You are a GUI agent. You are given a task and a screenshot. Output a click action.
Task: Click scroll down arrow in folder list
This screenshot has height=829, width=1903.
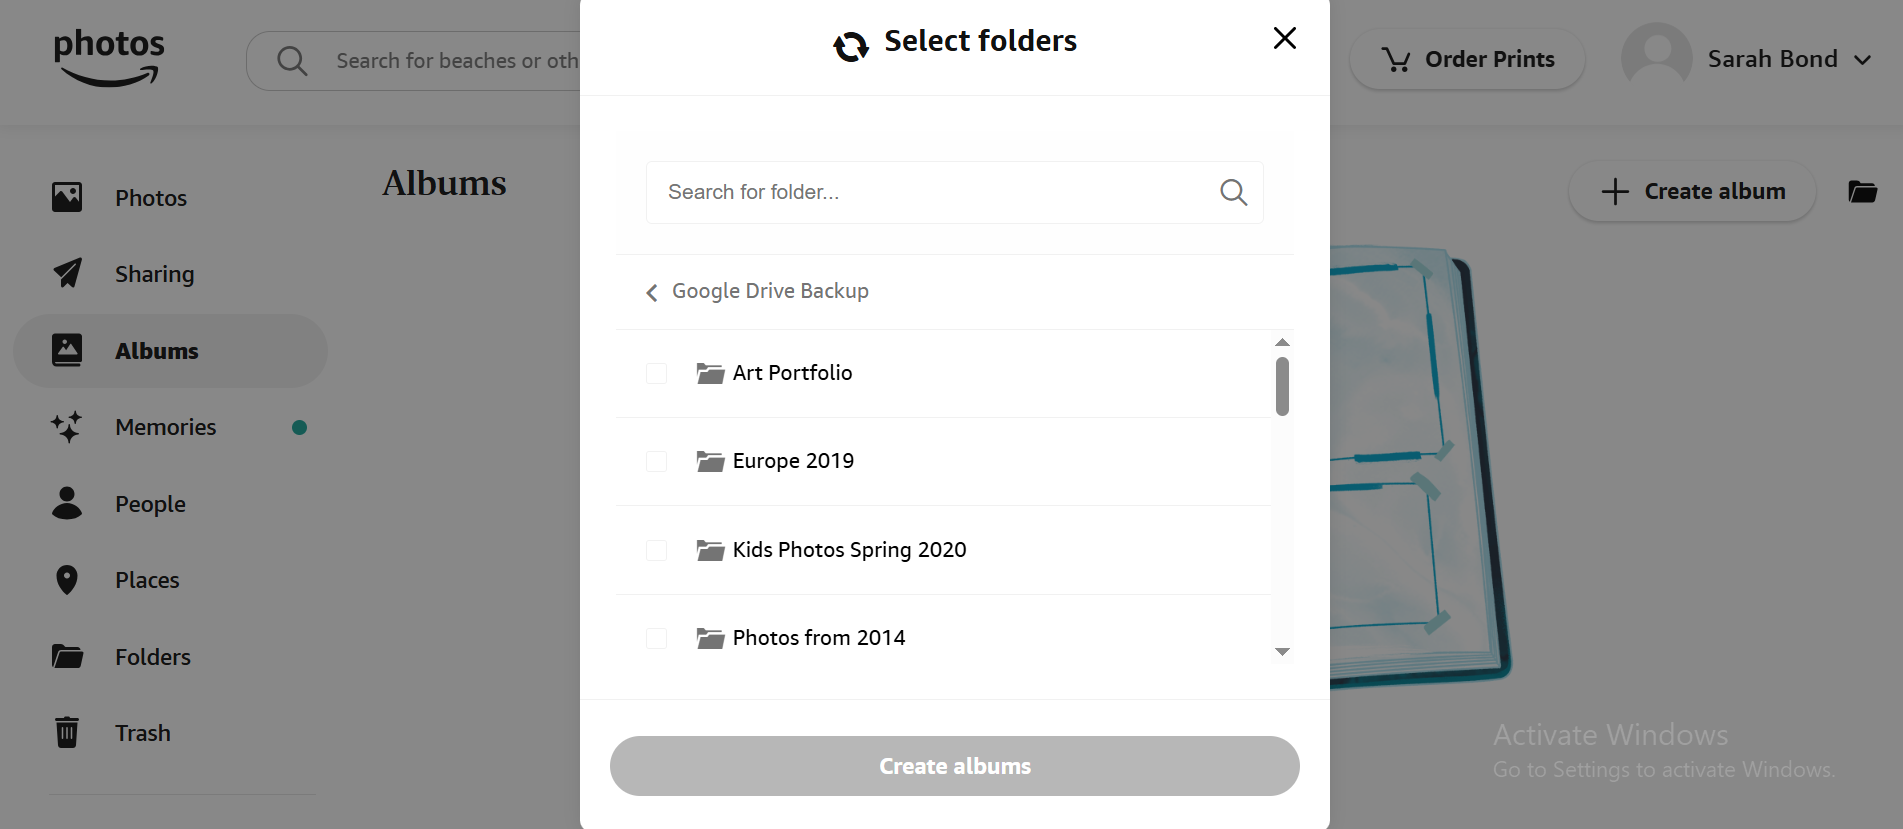[x=1282, y=652]
